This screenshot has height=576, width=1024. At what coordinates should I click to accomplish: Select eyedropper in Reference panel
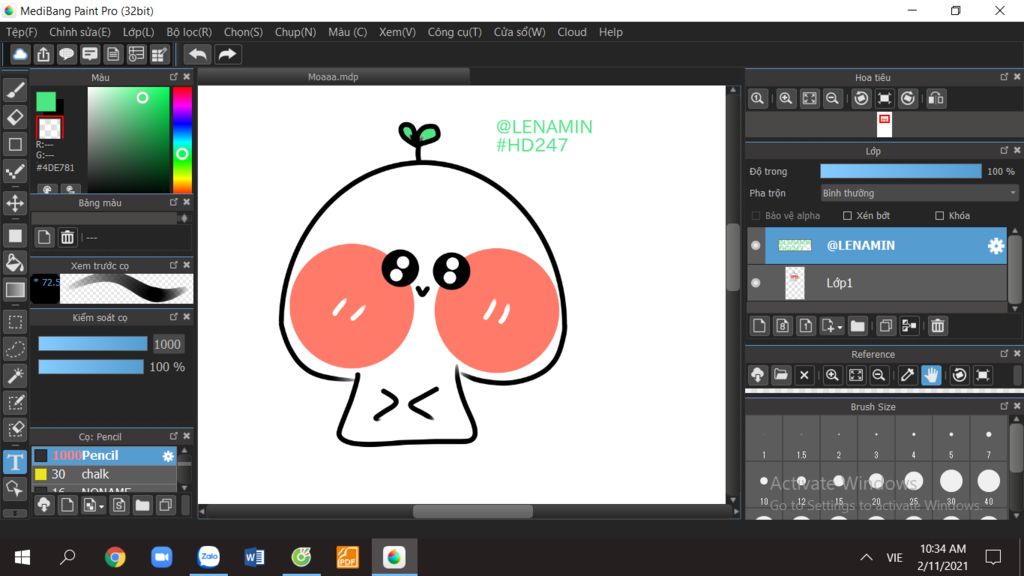pos(907,375)
